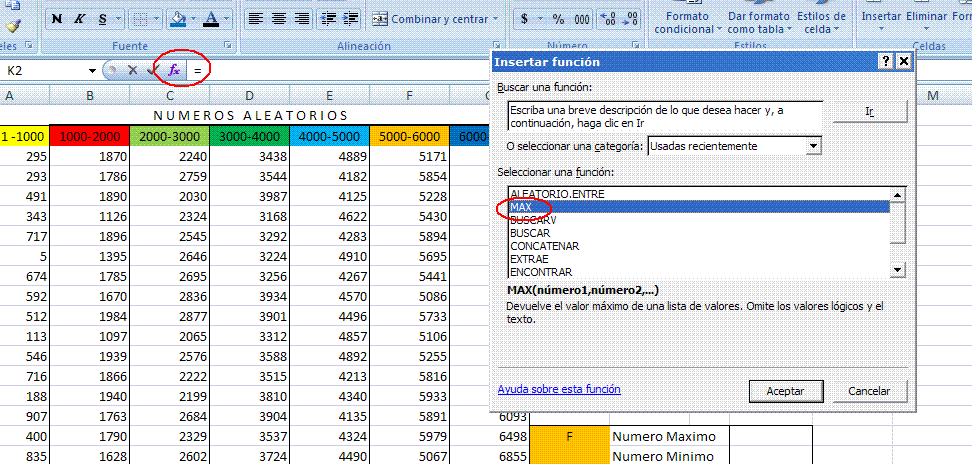
Task: Click the dialog help question mark button
Action: pyautogui.click(x=885, y=61)
